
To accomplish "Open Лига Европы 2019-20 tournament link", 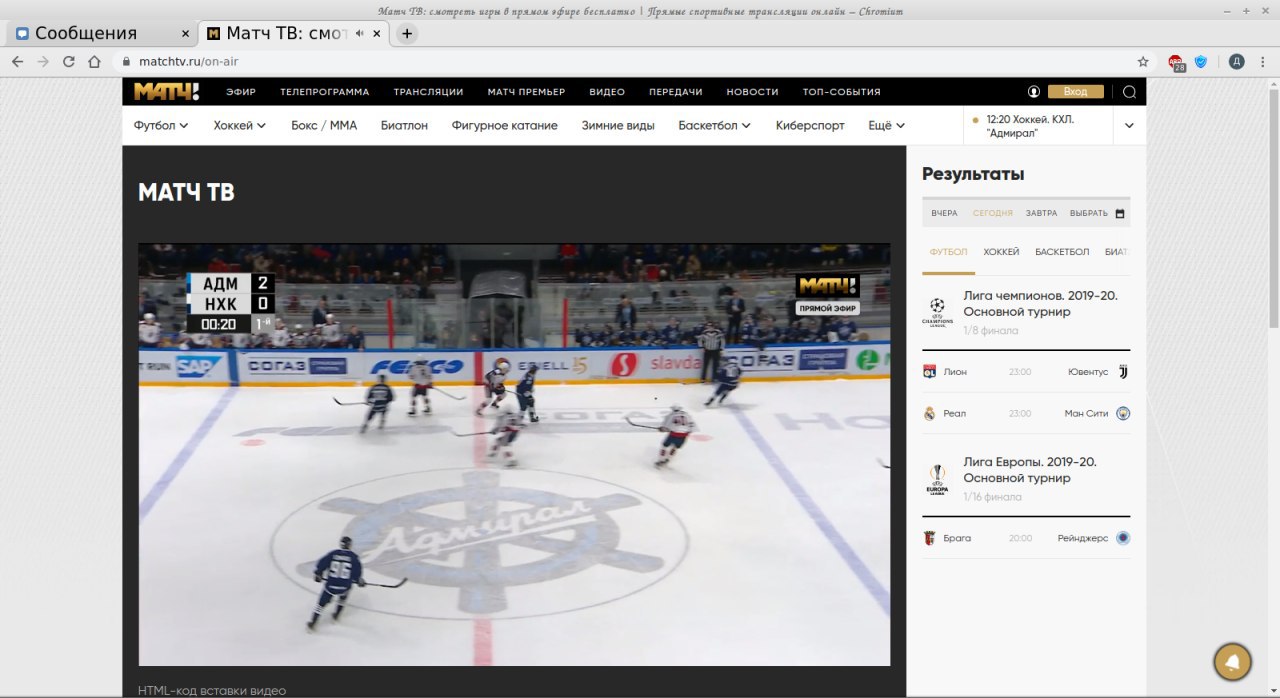I will 1031,470.
